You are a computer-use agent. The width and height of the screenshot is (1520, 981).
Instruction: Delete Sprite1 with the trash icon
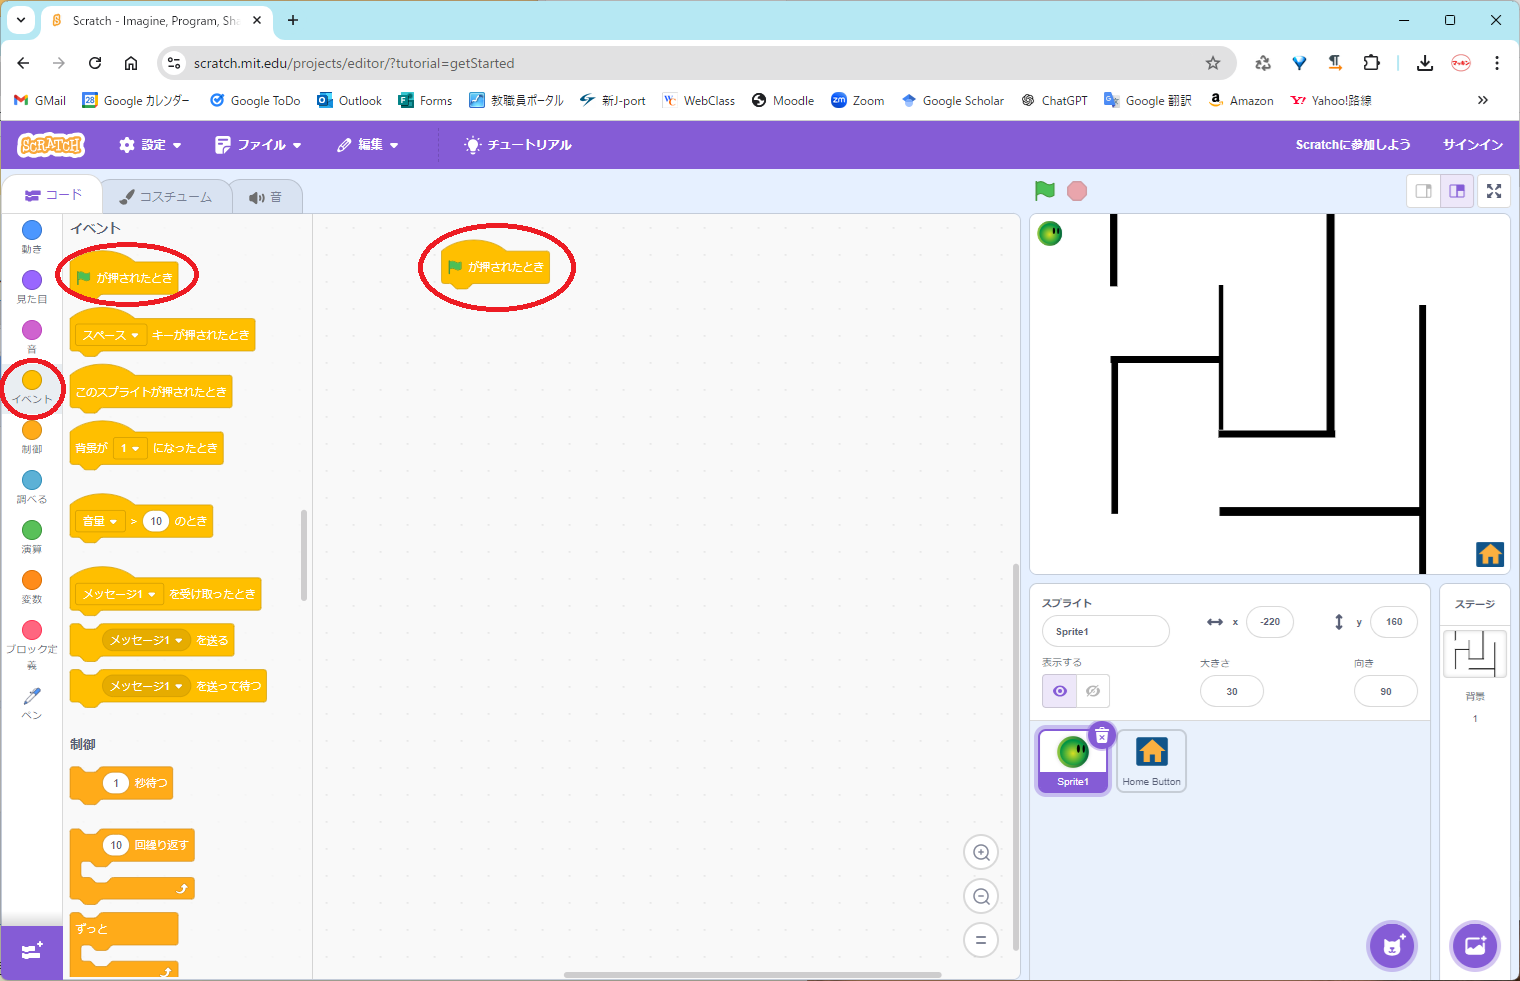[1101, 736]
